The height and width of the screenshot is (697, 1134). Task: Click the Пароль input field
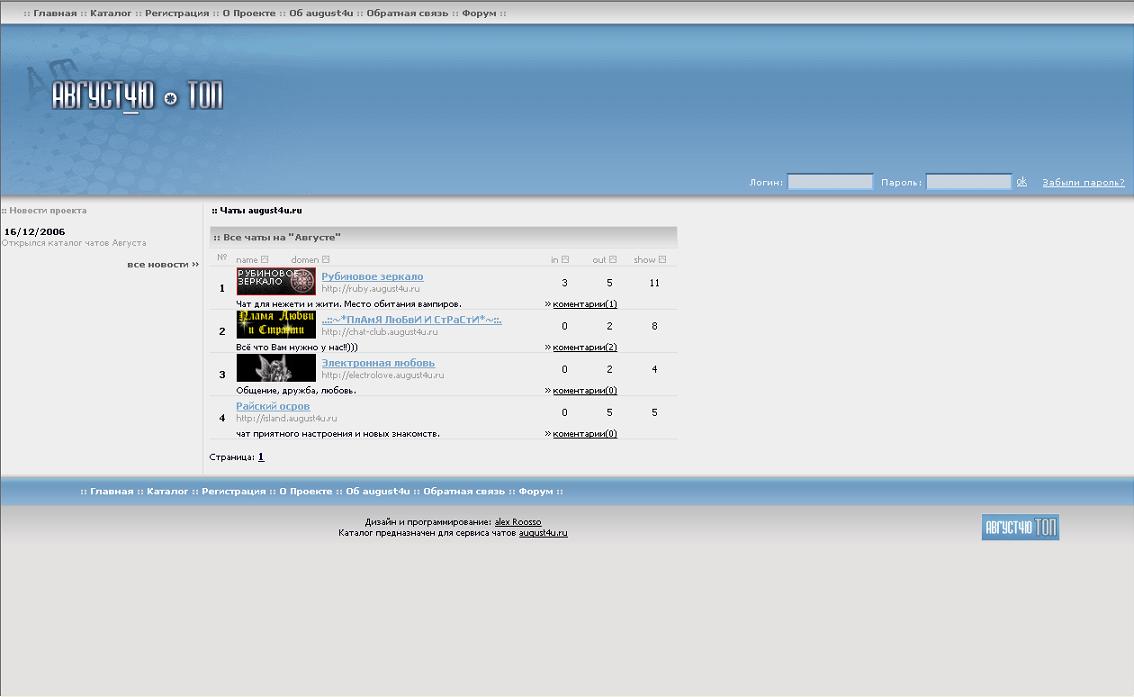(x=969, y=181)
